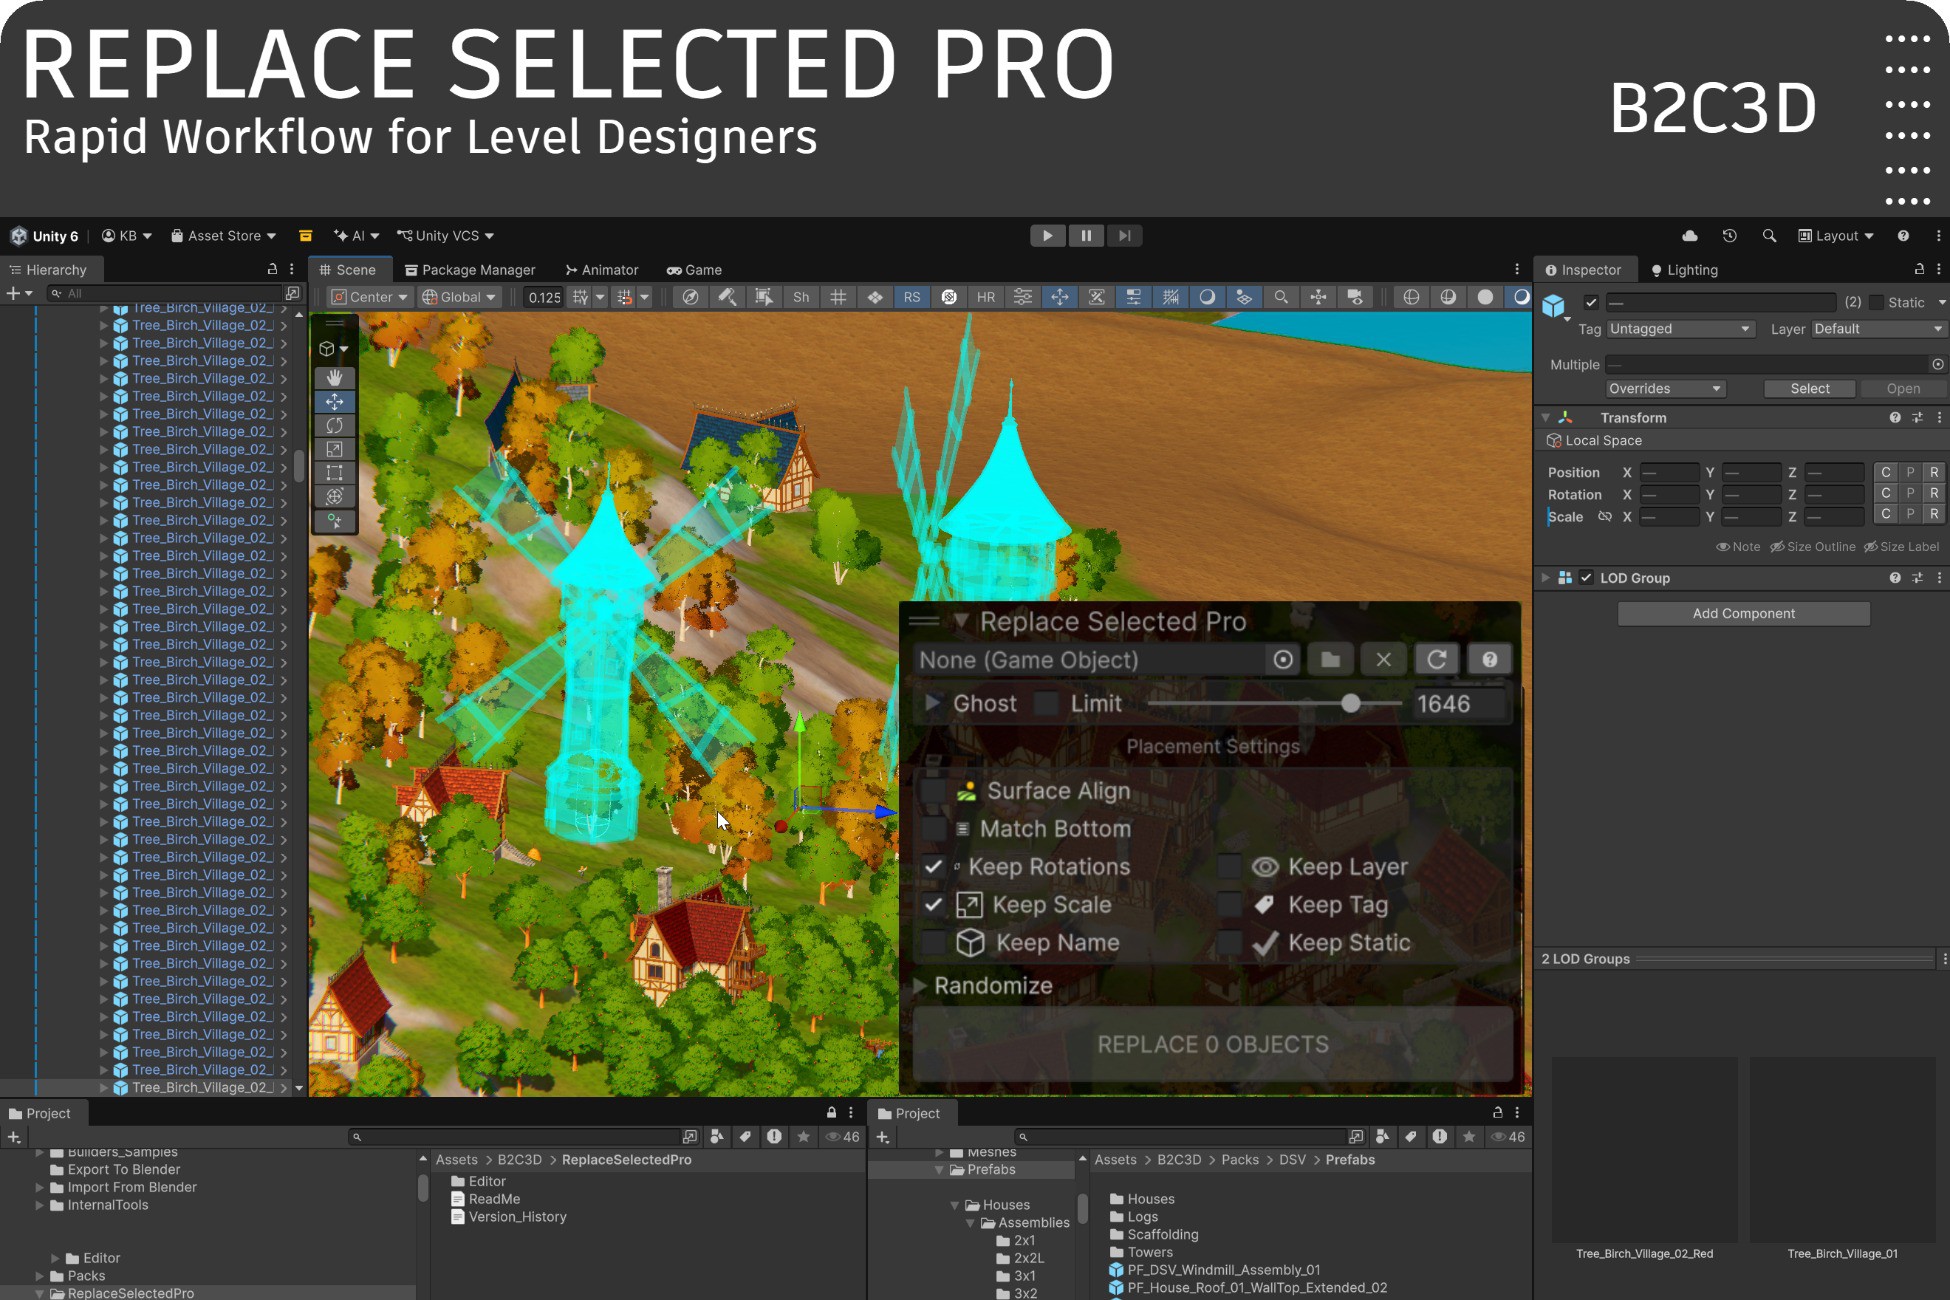The width and height of the screenshot is (1950, 1300).
Task: Click the refresh icon in Replace Selected Pro
Action: pyautogui.click(x=1437, y=660)
